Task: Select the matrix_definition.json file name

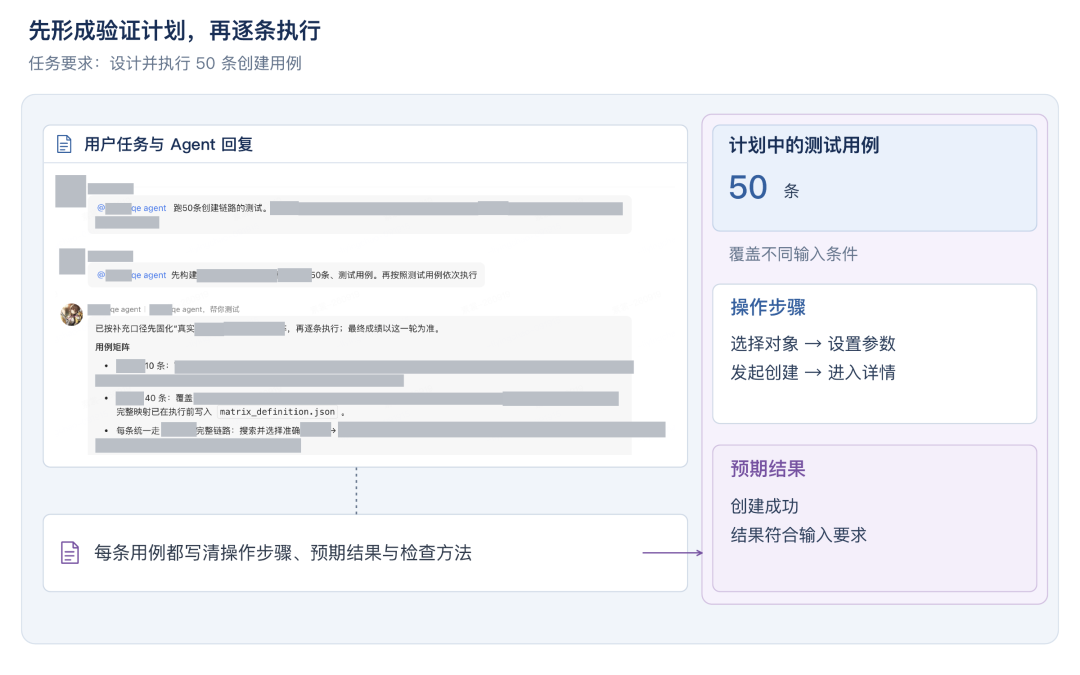Action: [x=277, y=412]
